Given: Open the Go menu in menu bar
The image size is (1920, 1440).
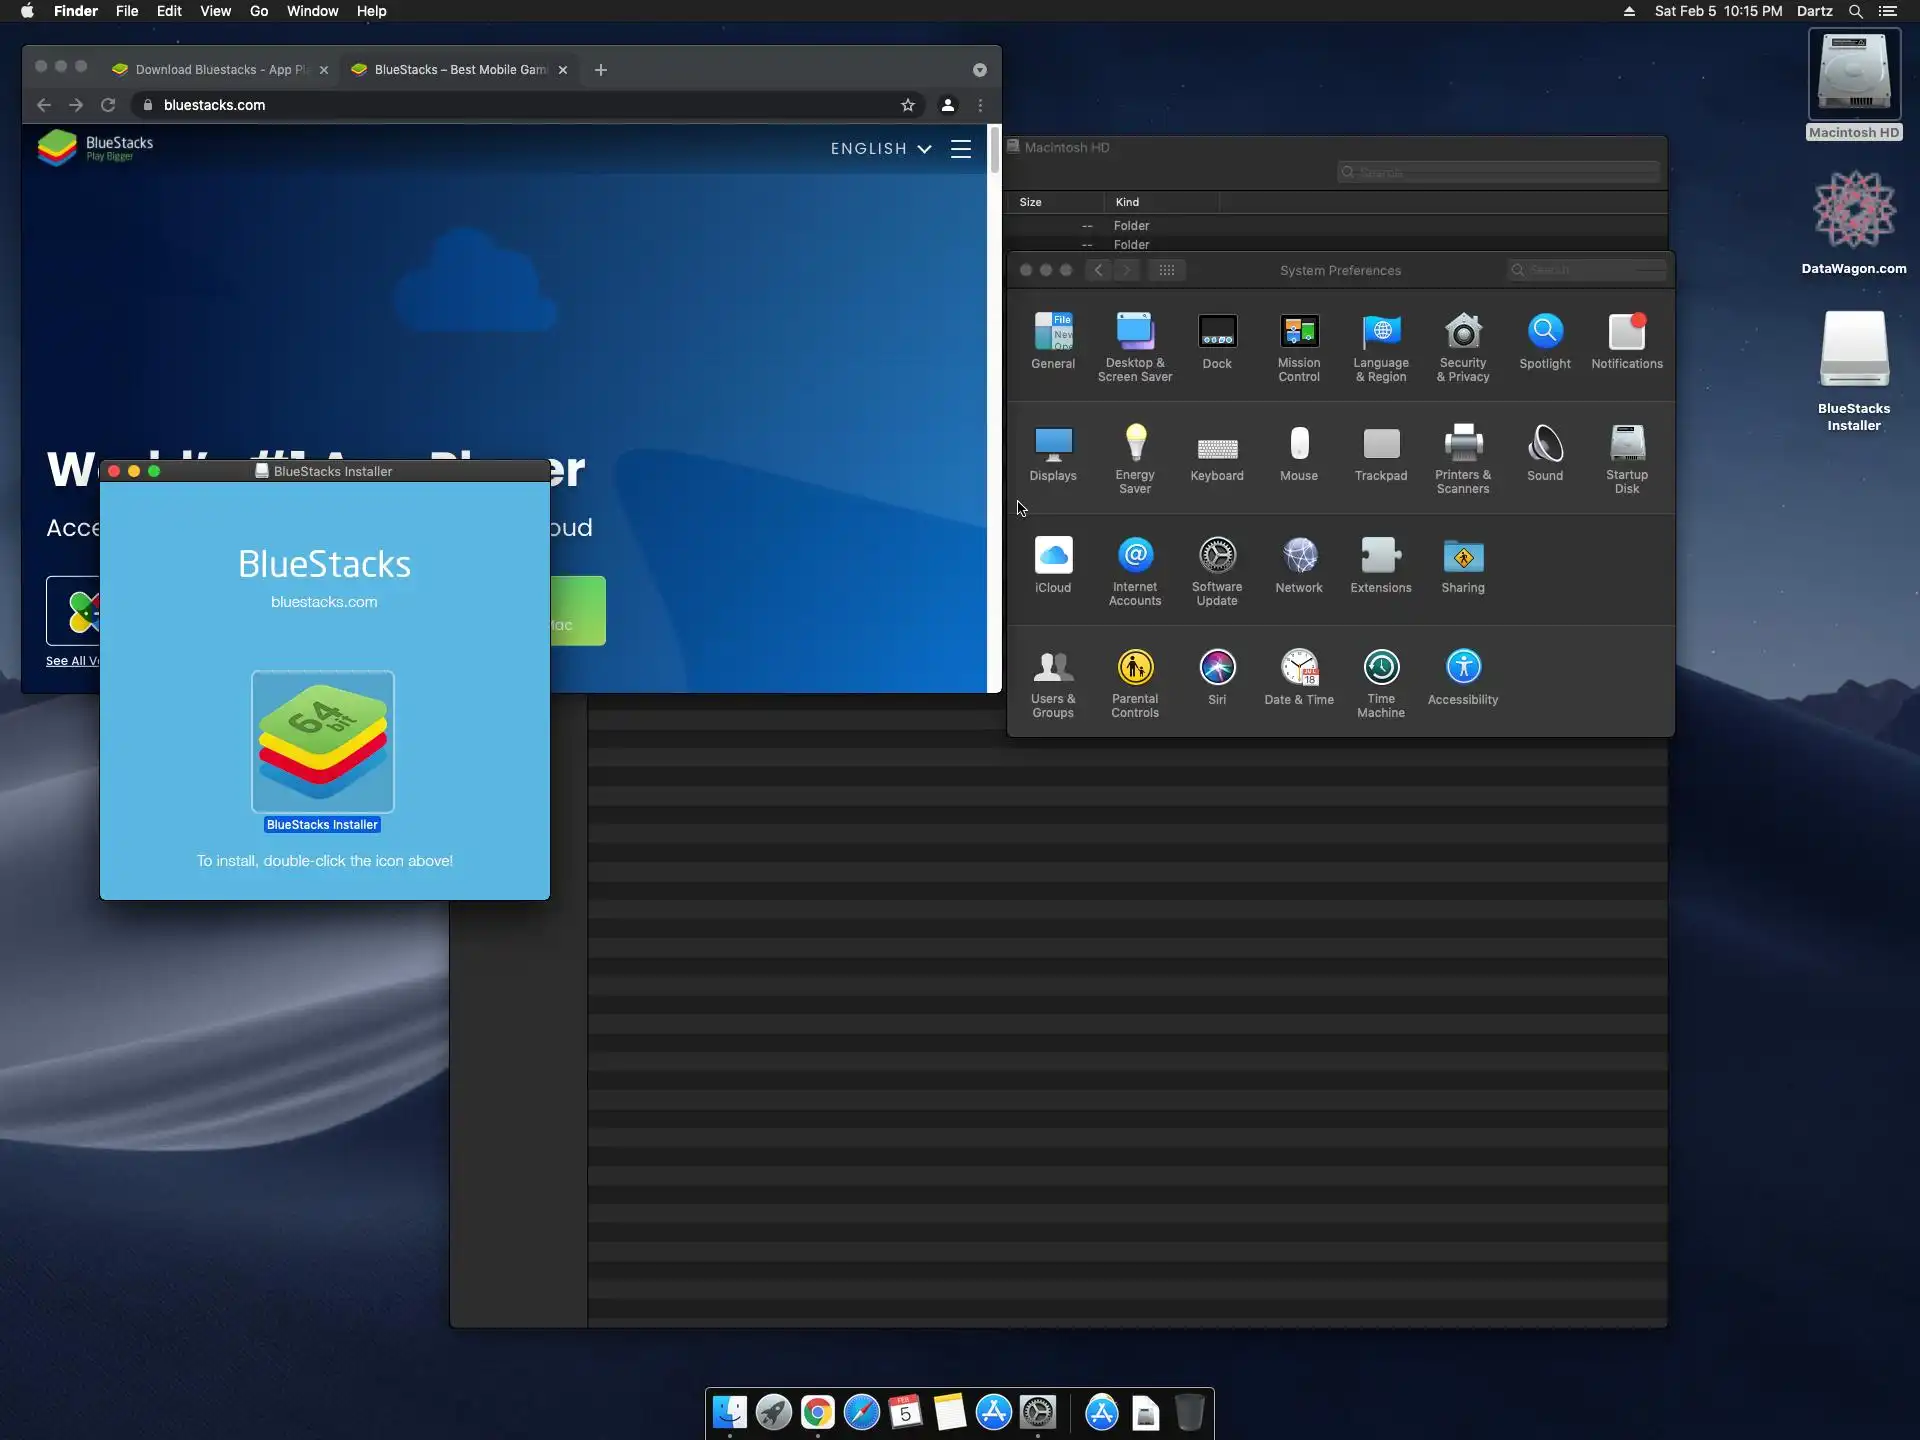Looking at the screenshot, I should [258, 11].
